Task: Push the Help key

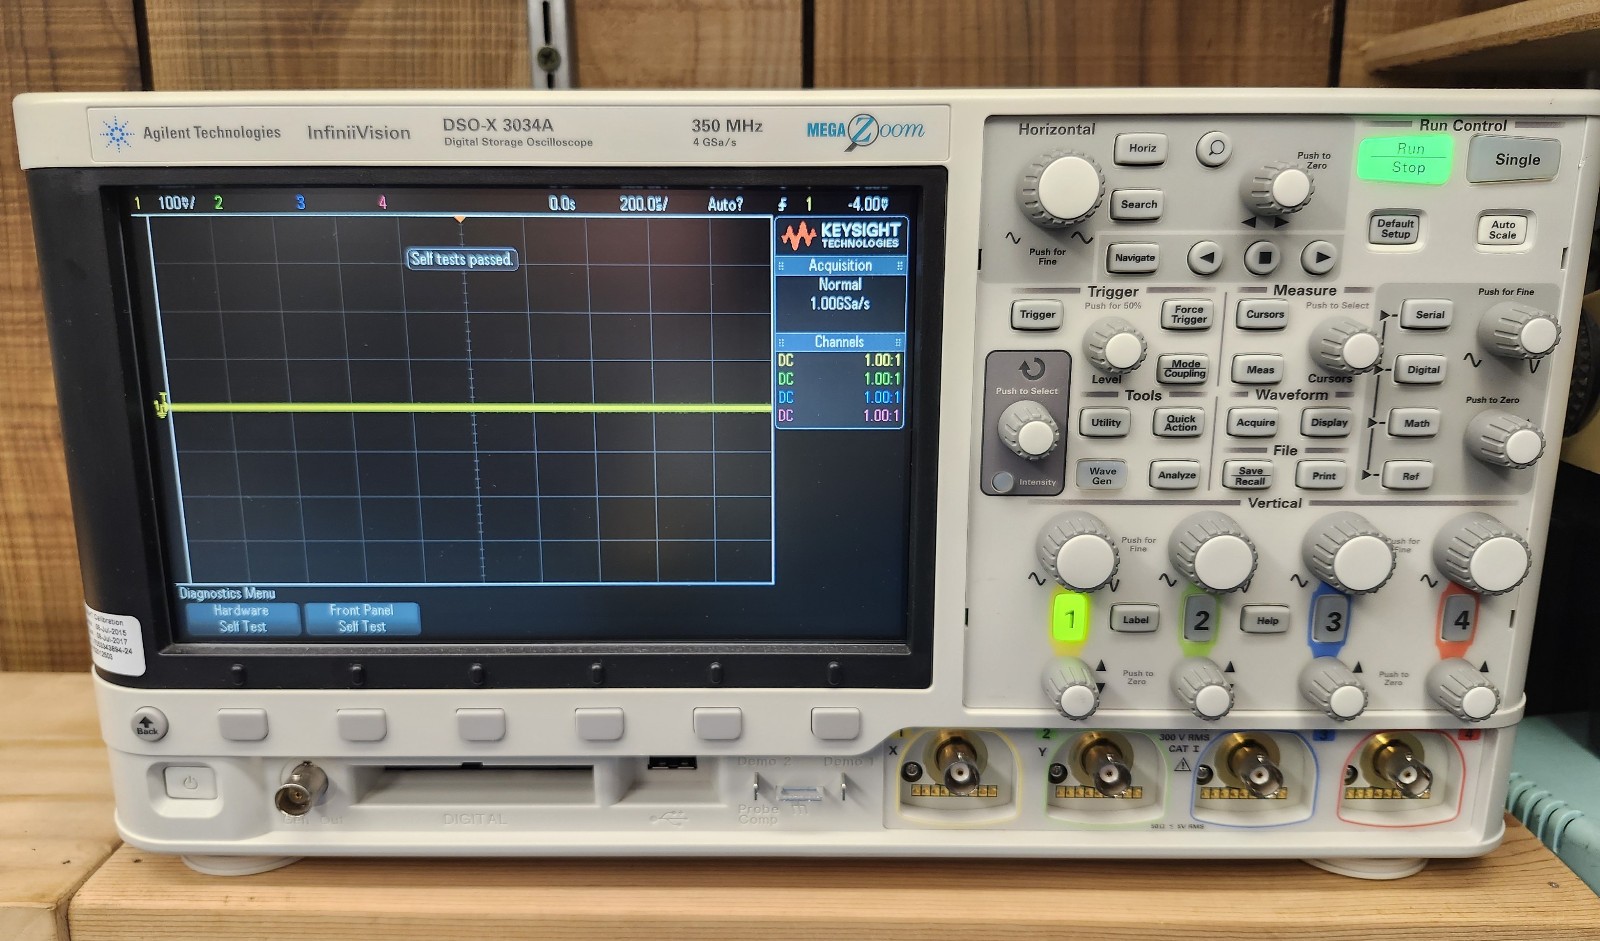Action: click(1266, 621)
